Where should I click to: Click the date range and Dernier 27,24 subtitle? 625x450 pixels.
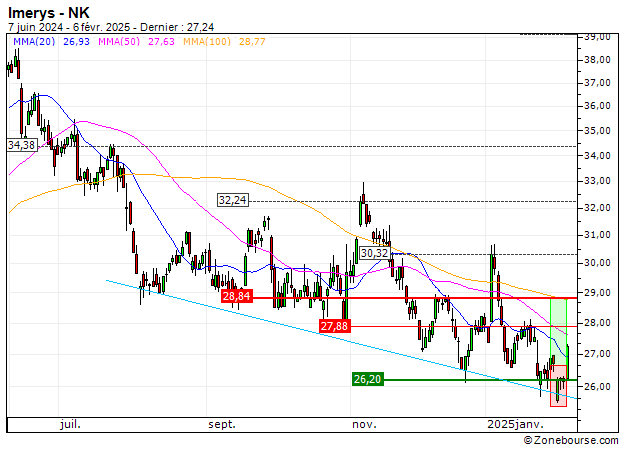click(x=111, y=27)
